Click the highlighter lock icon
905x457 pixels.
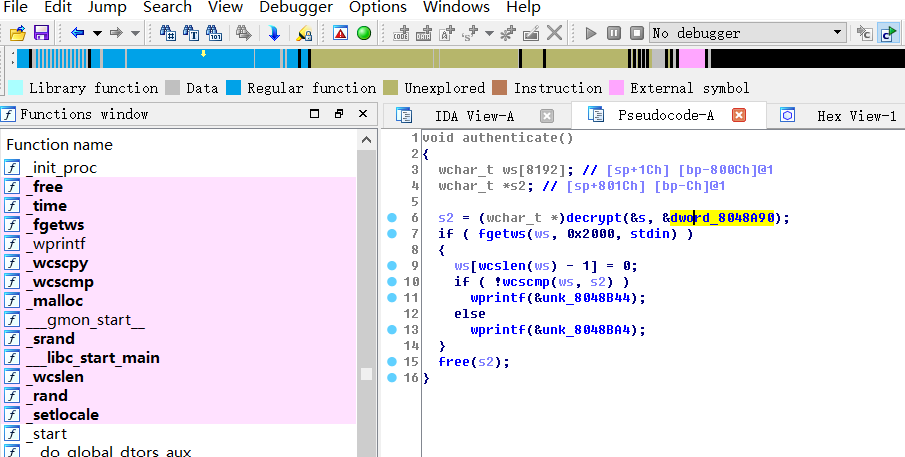(304, 33)
